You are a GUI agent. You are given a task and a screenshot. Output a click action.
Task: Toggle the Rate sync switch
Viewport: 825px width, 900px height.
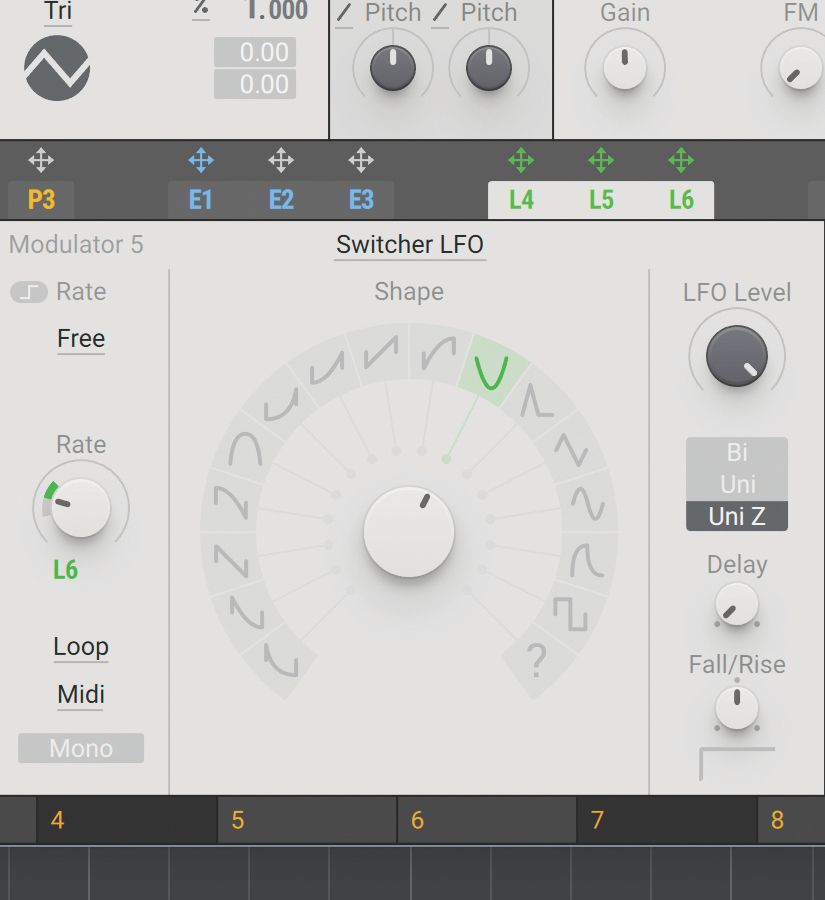click(30, 292)
